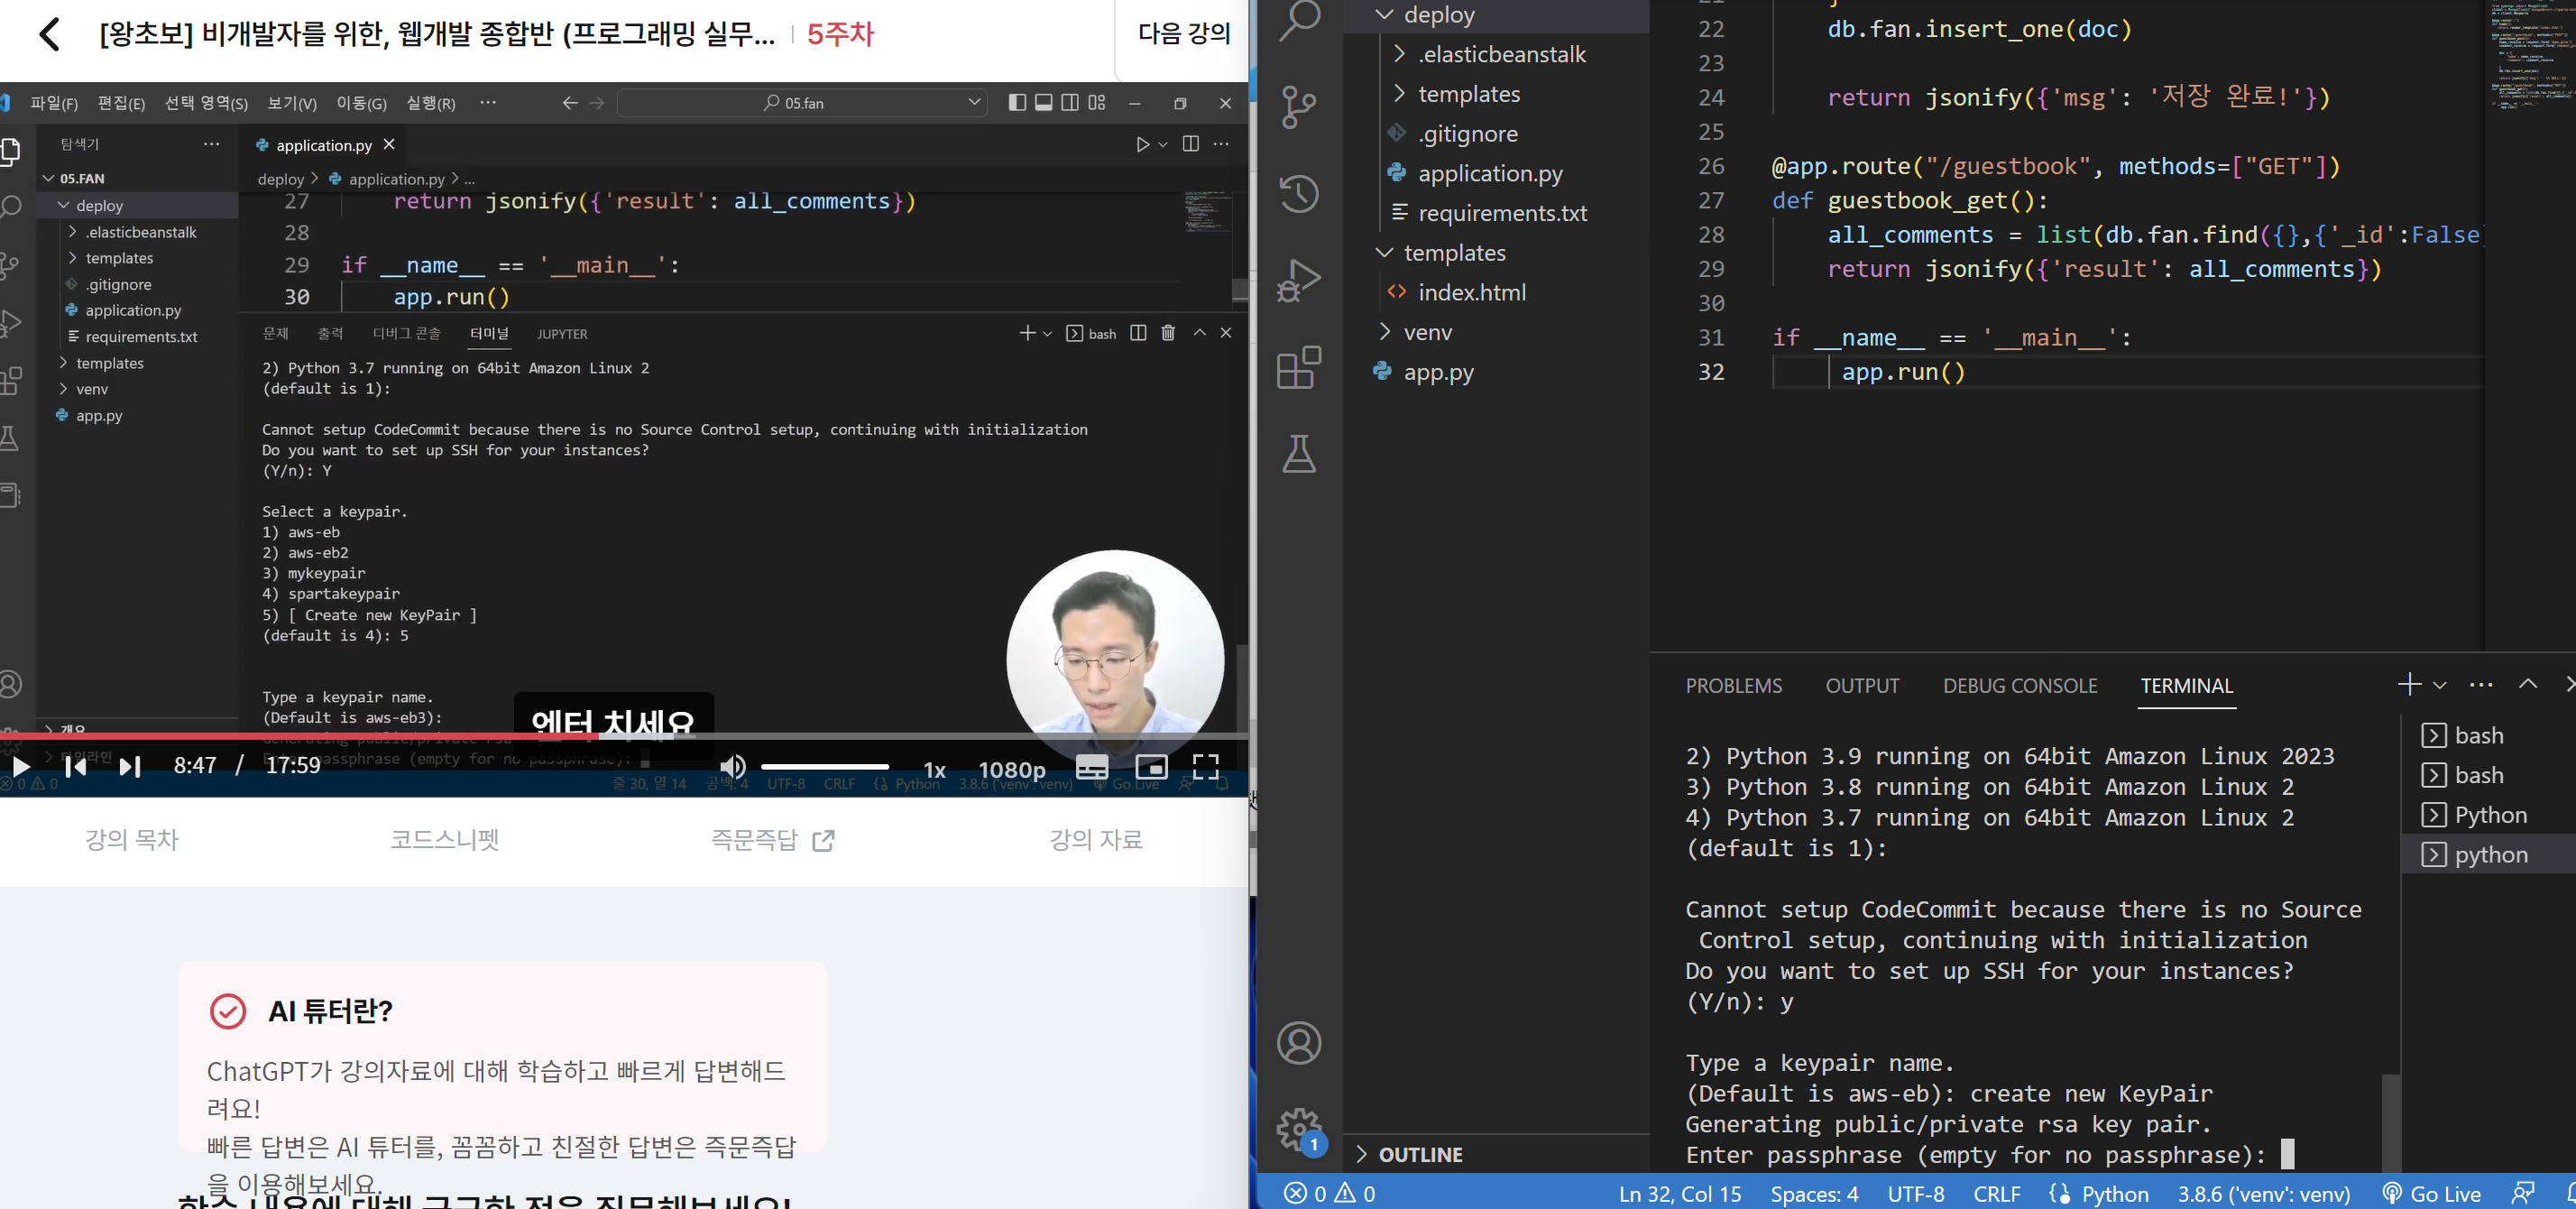Click Python interpreter 3.8.6 venv status
The height and width of the screenshot is (1209, 2576).
click(x=2263, y=1193)
